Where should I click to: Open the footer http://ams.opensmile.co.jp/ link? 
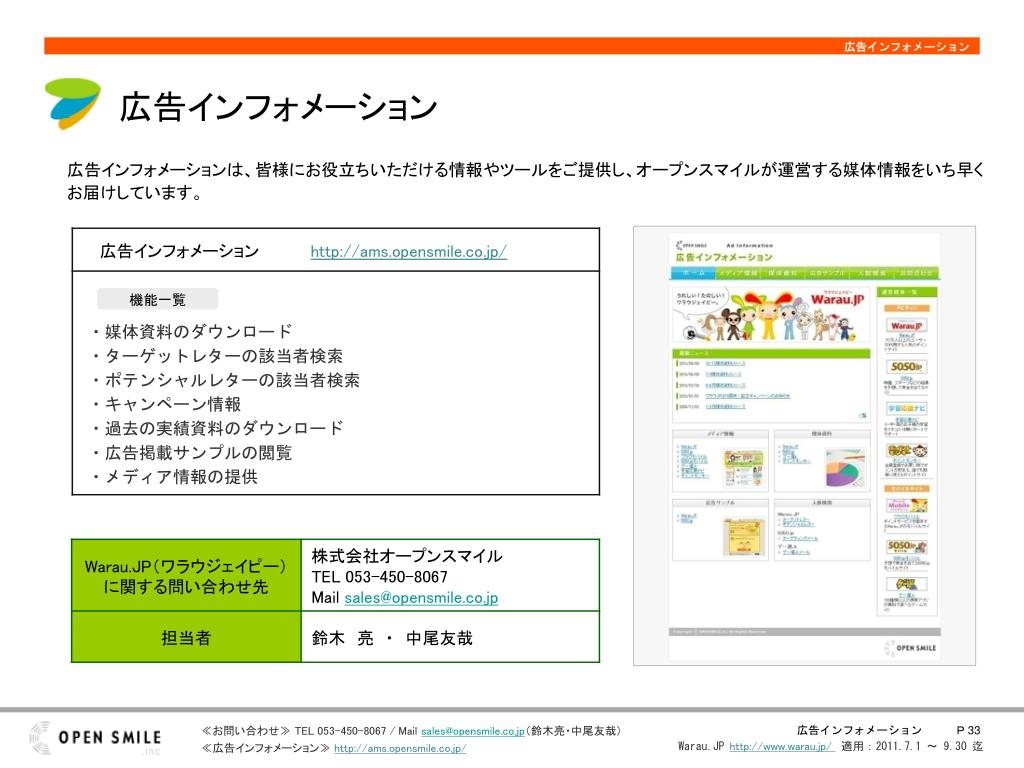[400, 748]
